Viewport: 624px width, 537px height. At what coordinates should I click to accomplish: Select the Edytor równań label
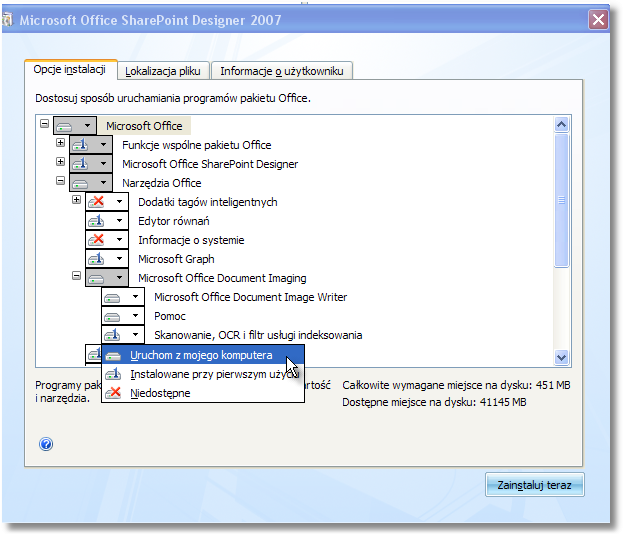coord(174,221)
